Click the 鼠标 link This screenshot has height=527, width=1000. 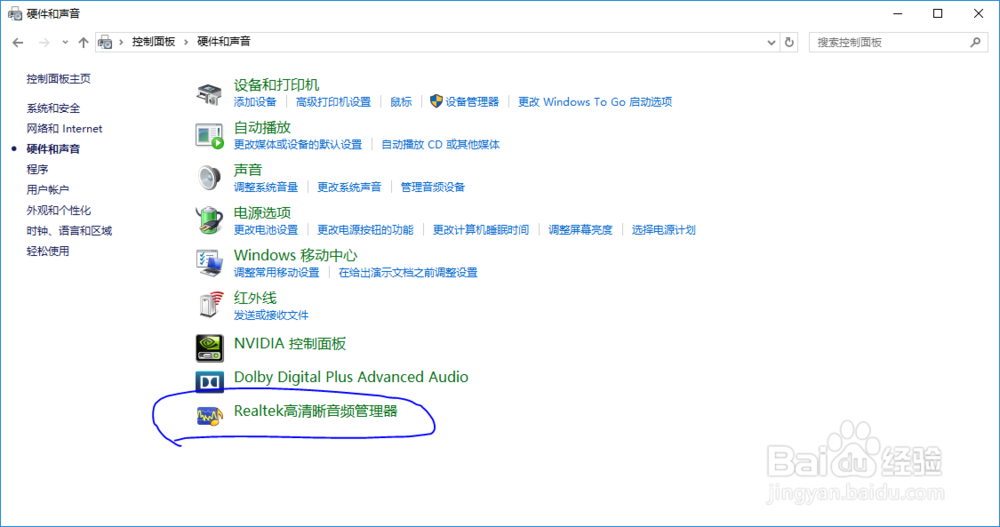click(x=401, y=102)
